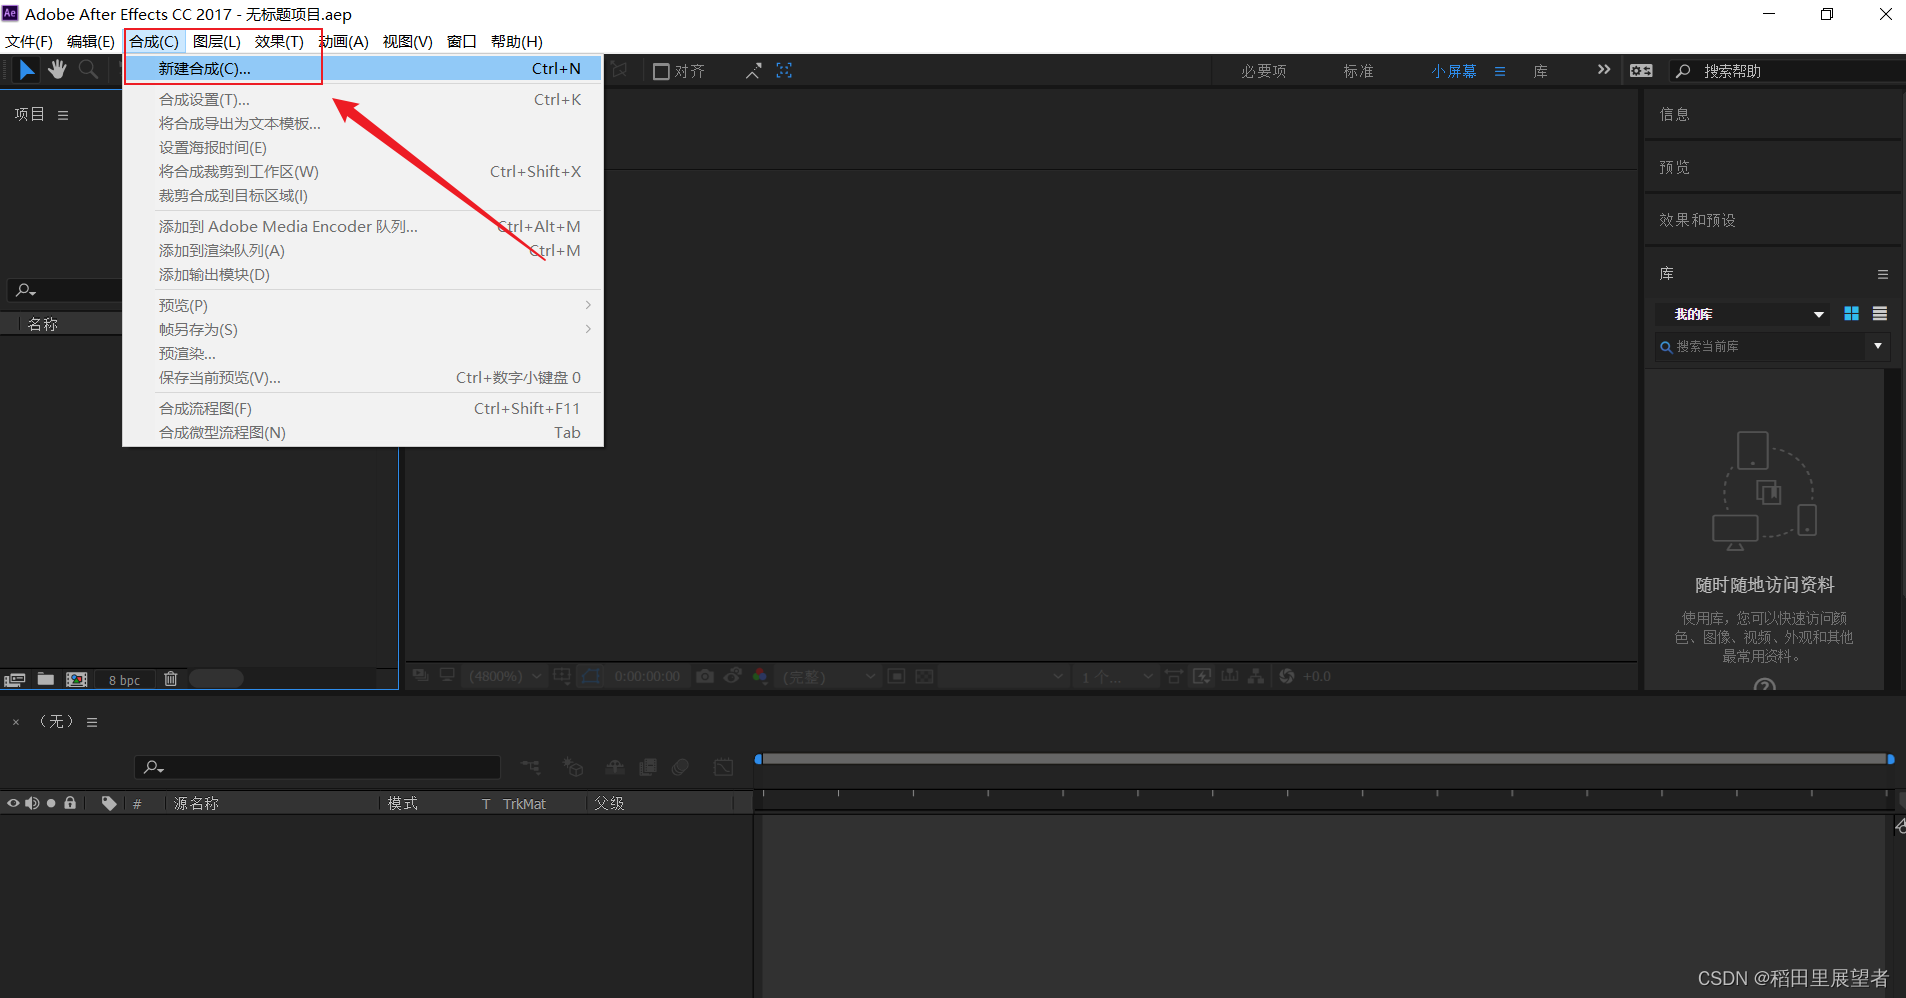
Task: Enable the 对齐 snapping checkbox
Action: tap(661, 71)
